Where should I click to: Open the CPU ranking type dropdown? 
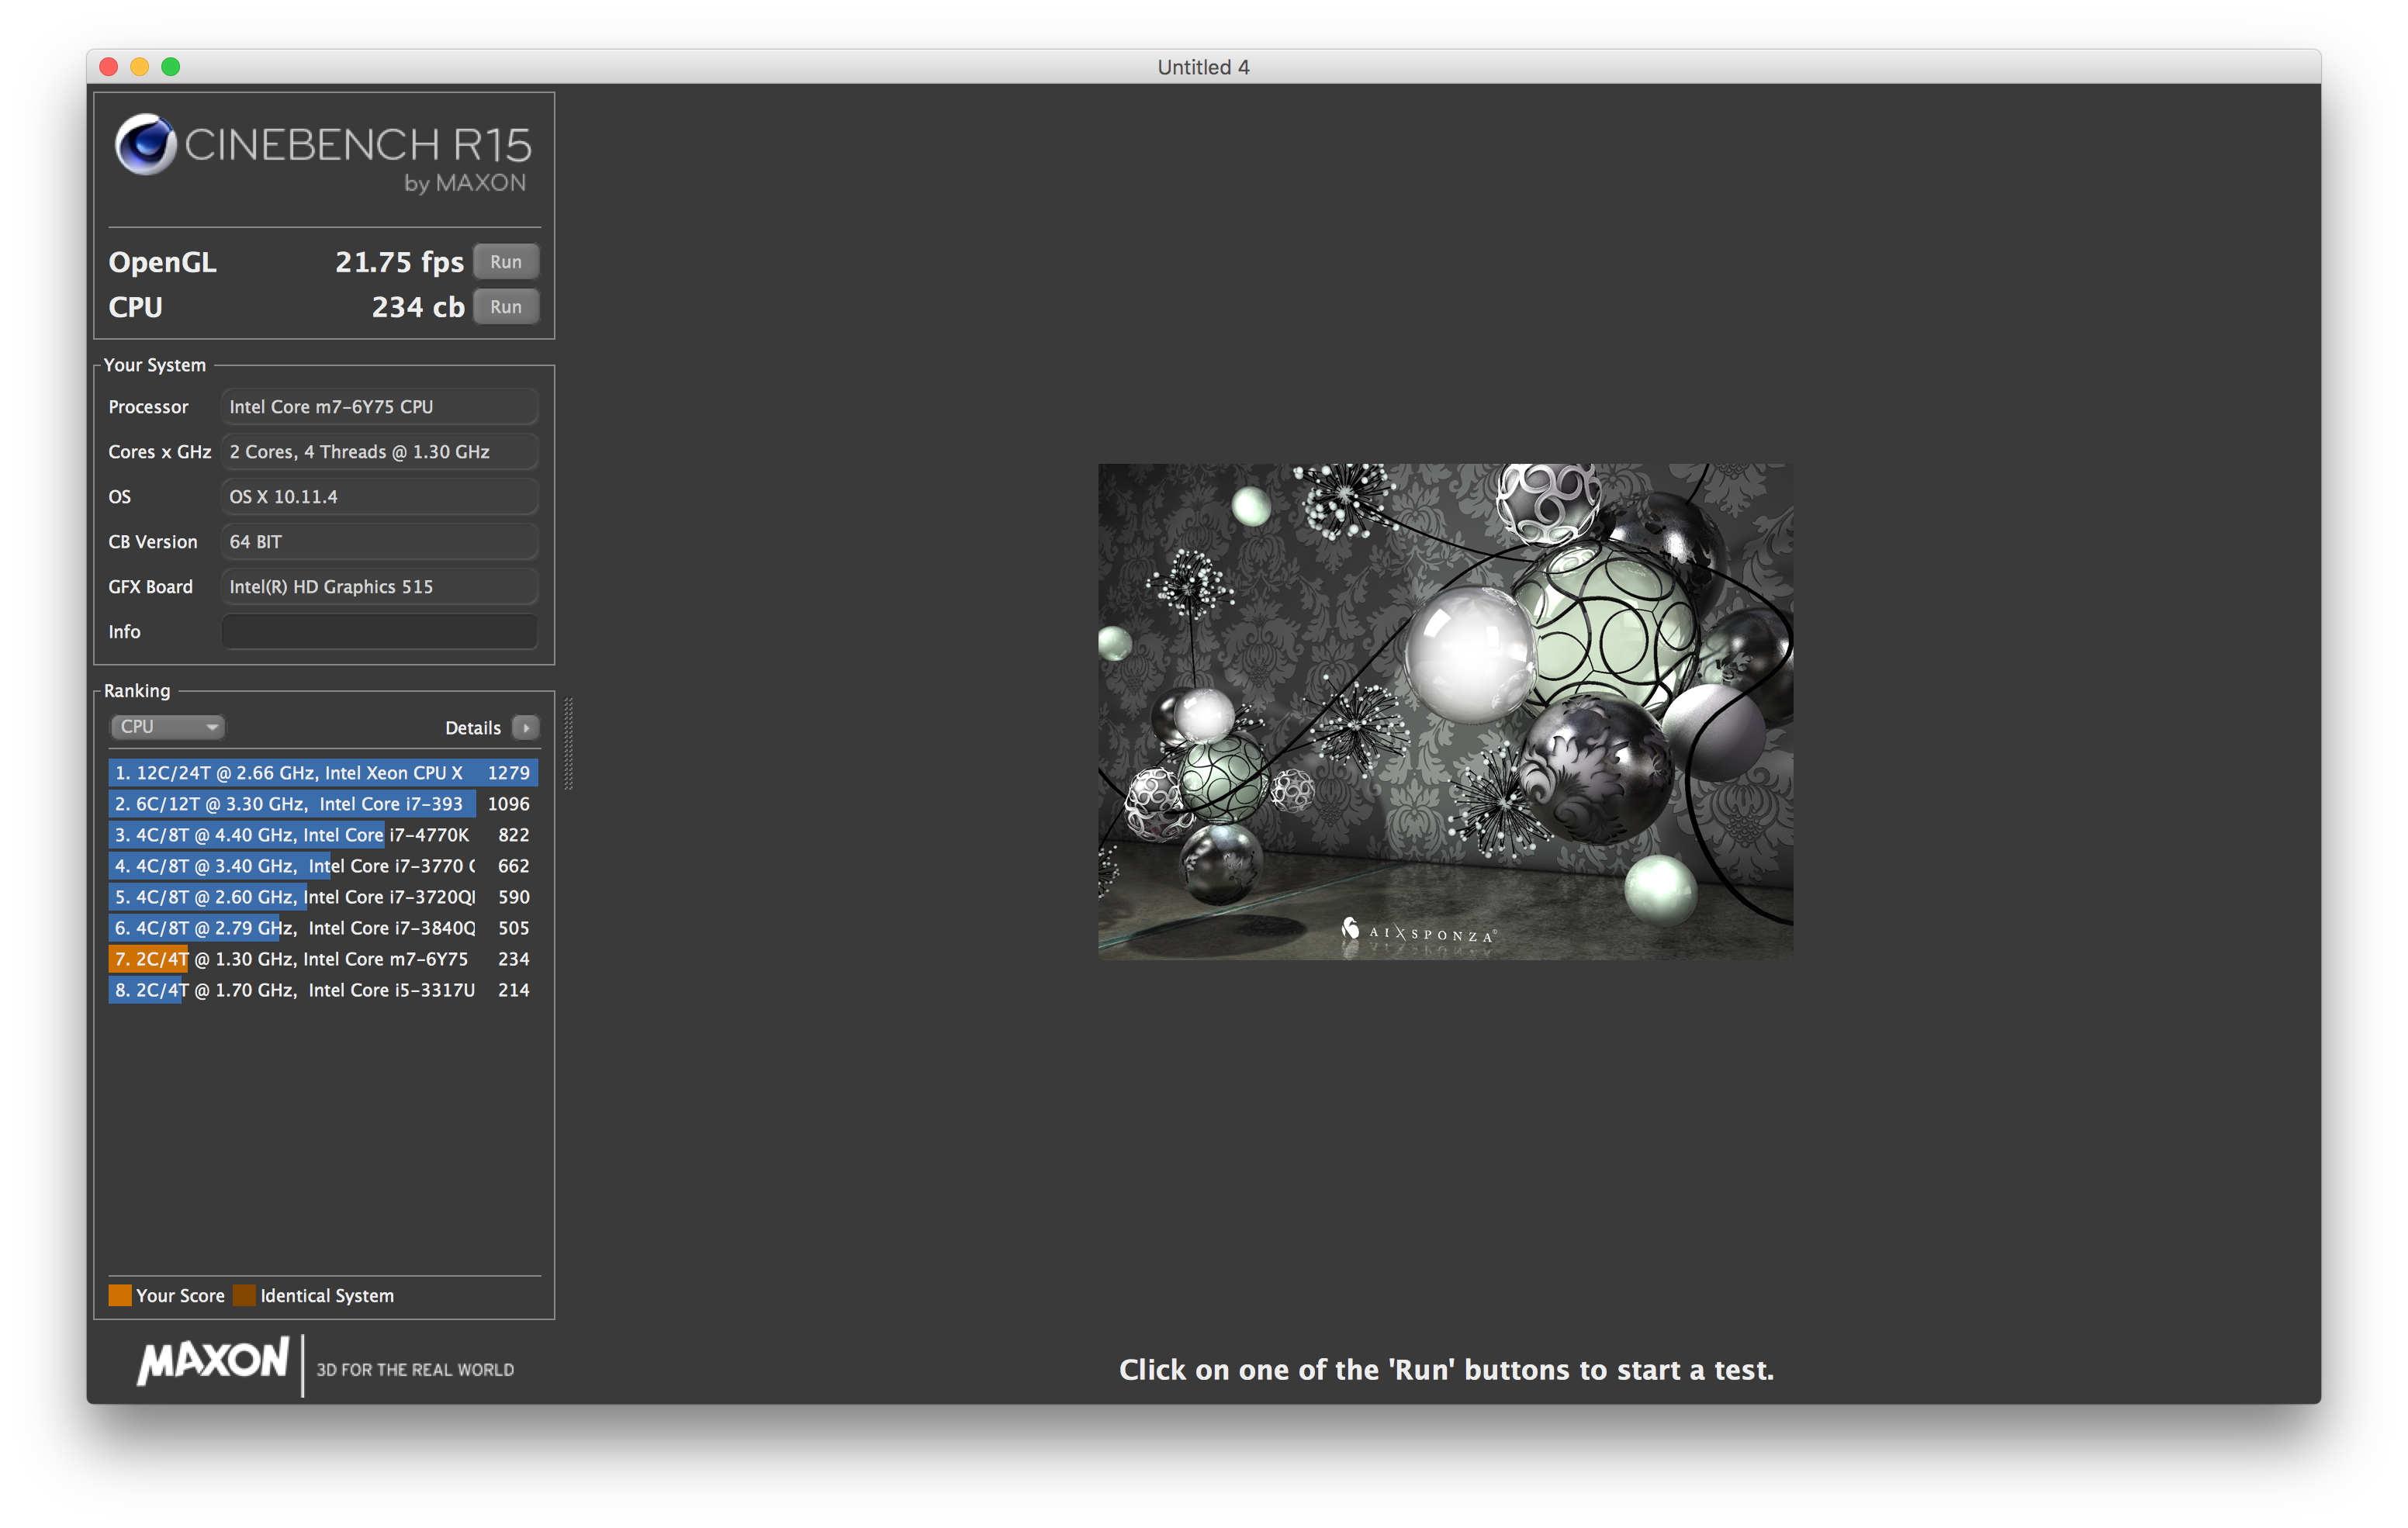(x=166, y=727)
